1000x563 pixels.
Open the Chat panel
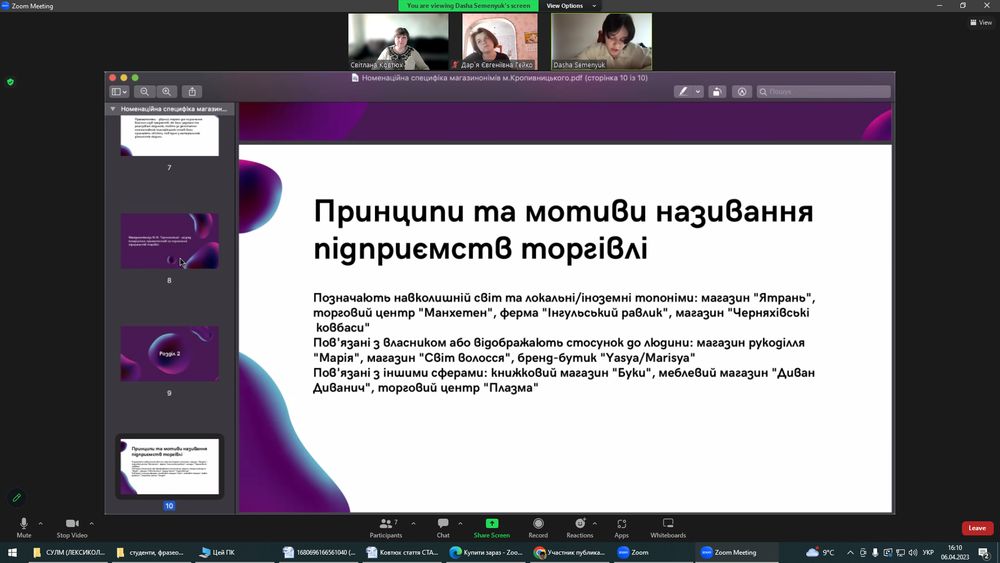[443, 527]
